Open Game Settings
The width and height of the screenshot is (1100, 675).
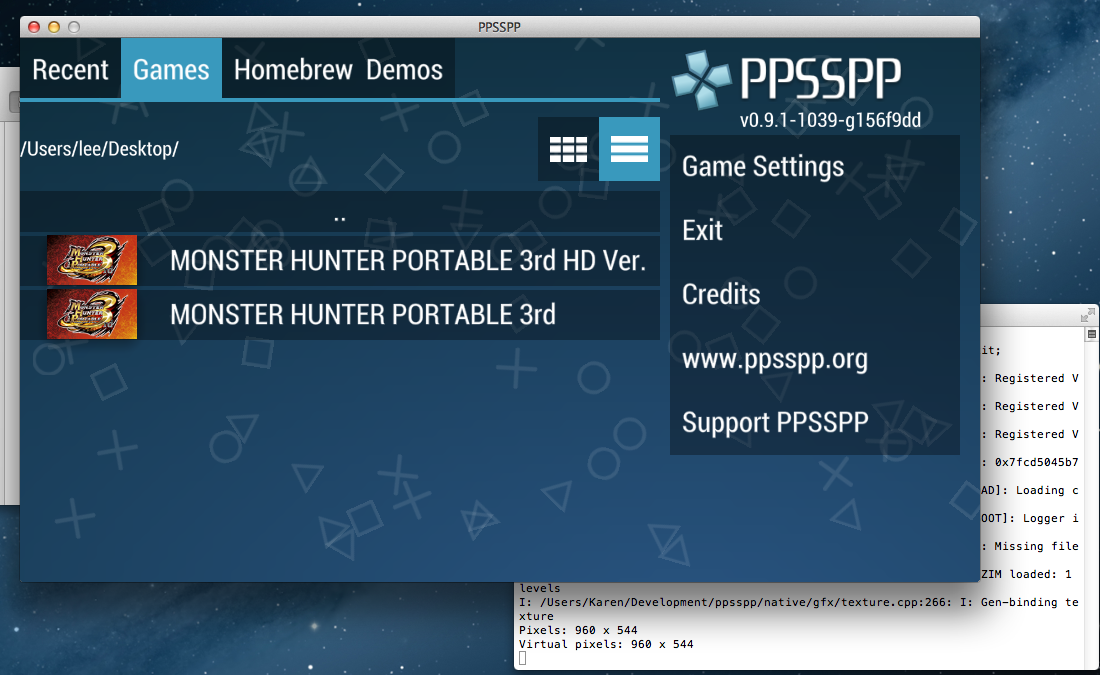[763, 167]
